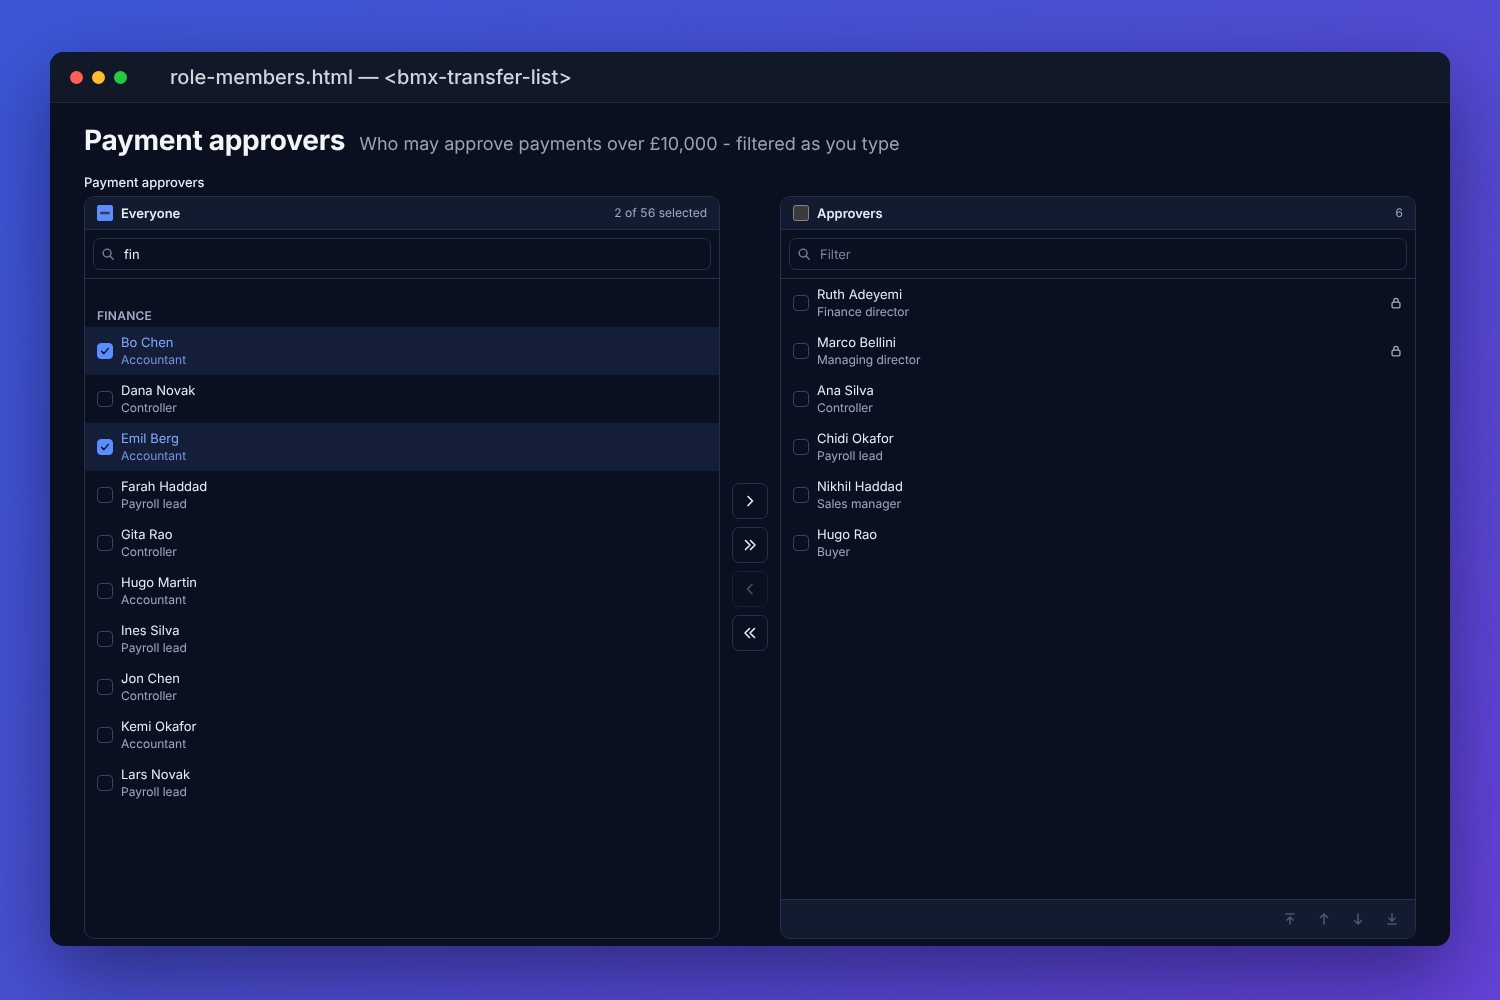Viewport: 1500px width, 1000px height.
Task: Tick the Kemi Okafor checkbox
Action: point(105,735)
